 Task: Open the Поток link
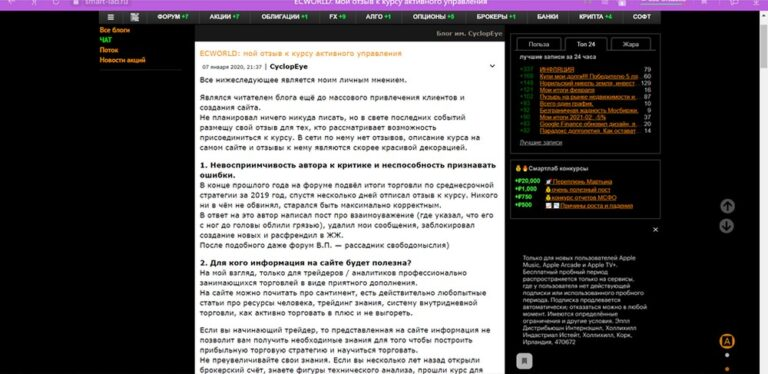point(109,50)
